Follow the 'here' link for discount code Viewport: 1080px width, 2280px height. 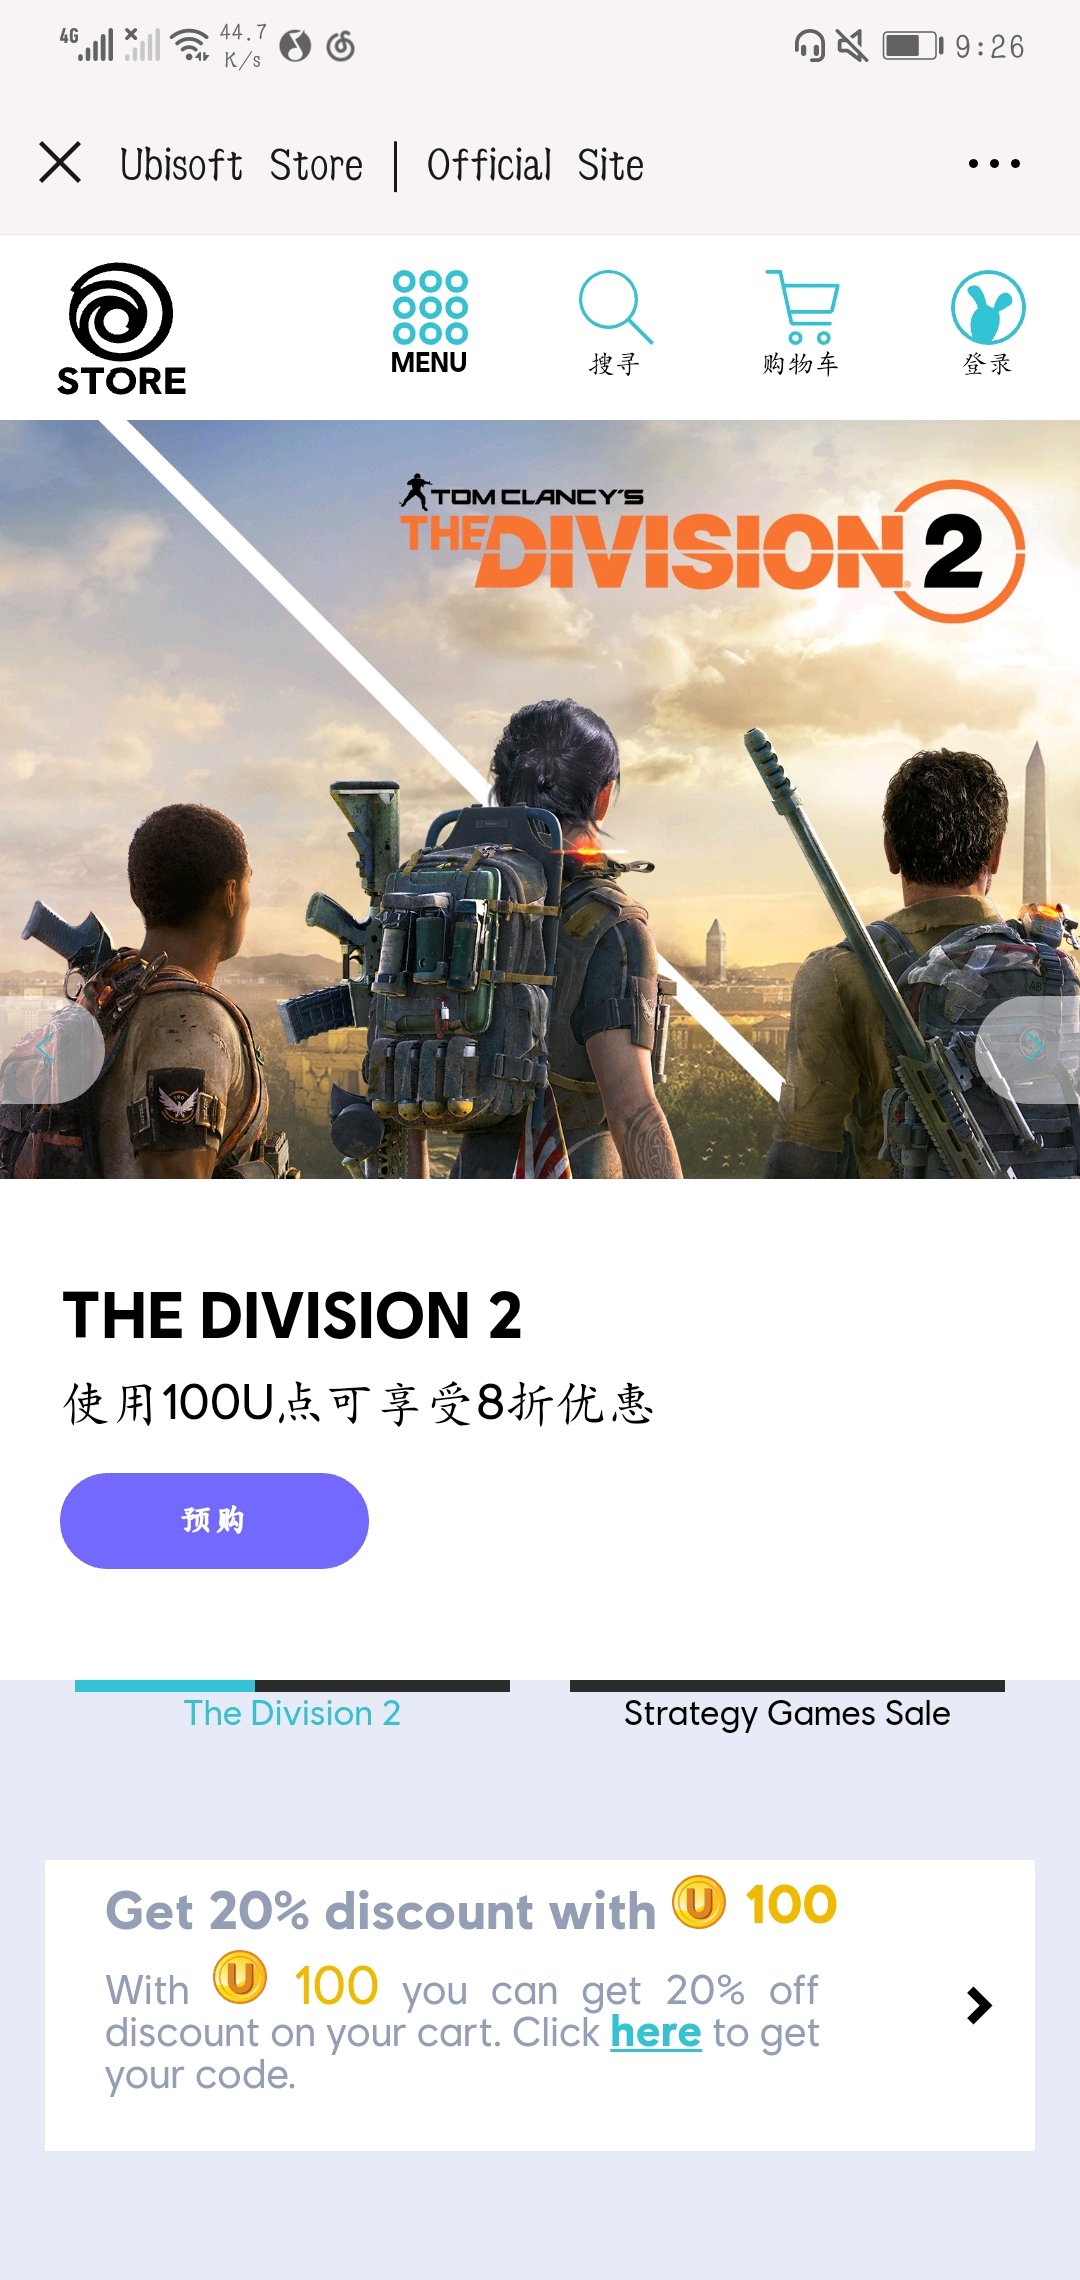click(656, 2032)
